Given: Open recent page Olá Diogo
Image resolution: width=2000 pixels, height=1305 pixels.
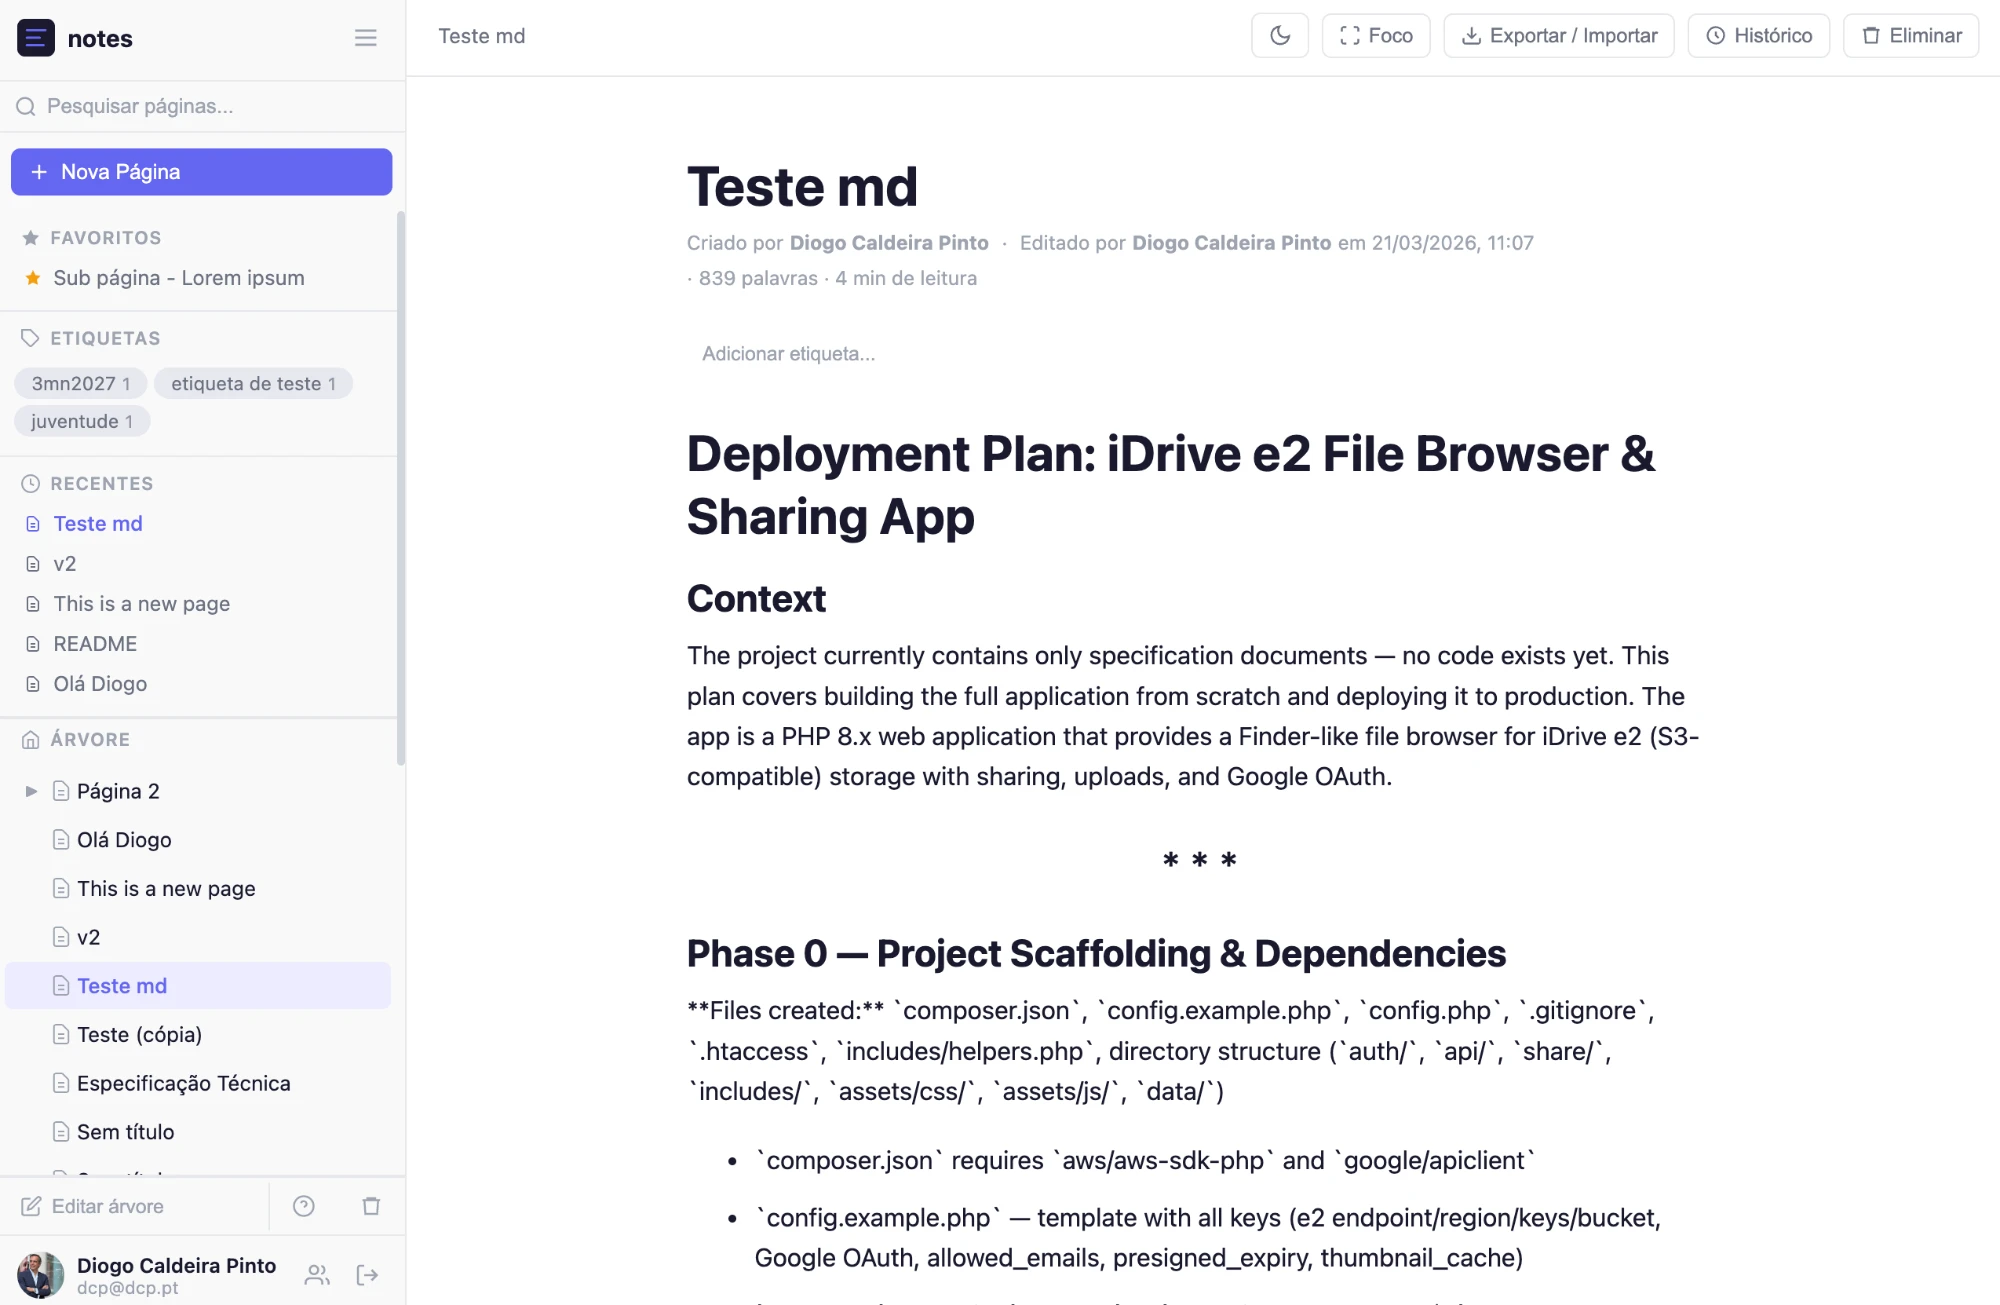Looking at the screenshot, I should 100,684.
